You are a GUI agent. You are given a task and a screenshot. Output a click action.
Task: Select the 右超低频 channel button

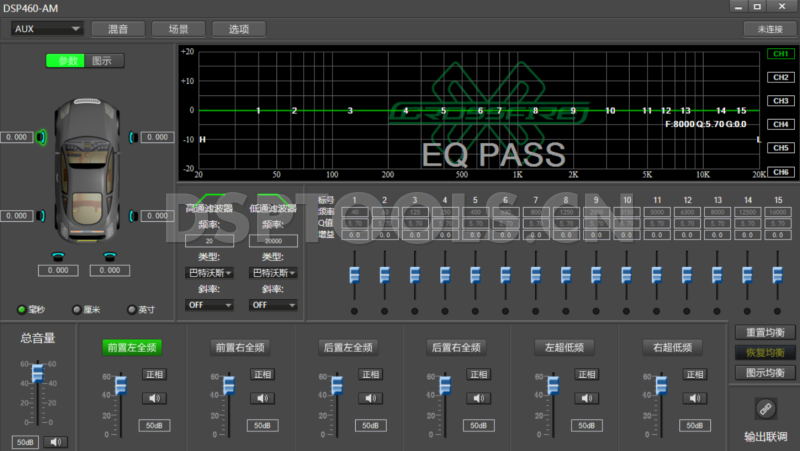672,347
